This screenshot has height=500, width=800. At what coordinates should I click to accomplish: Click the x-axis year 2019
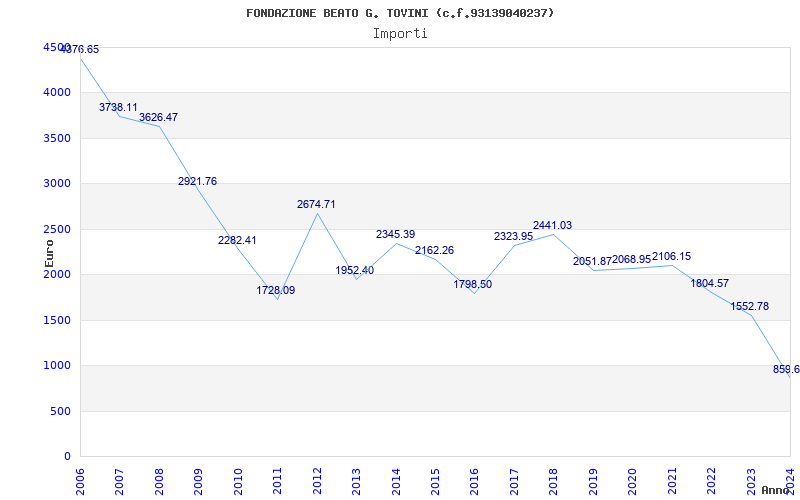point(593,482)
